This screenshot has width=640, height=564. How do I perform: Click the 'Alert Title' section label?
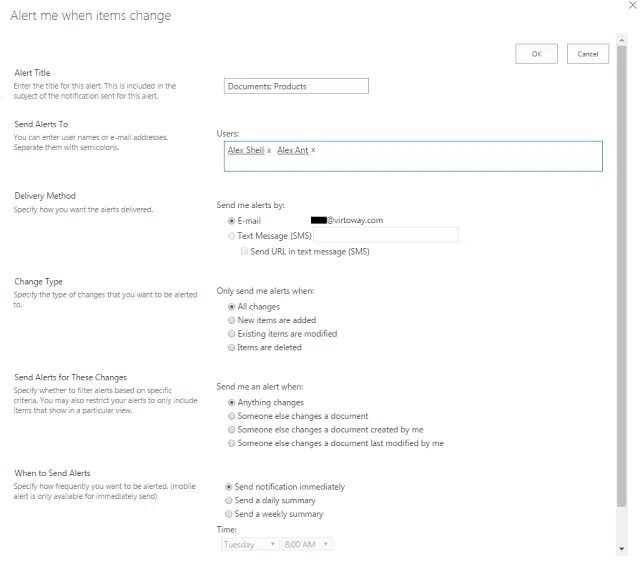[32, 73]
